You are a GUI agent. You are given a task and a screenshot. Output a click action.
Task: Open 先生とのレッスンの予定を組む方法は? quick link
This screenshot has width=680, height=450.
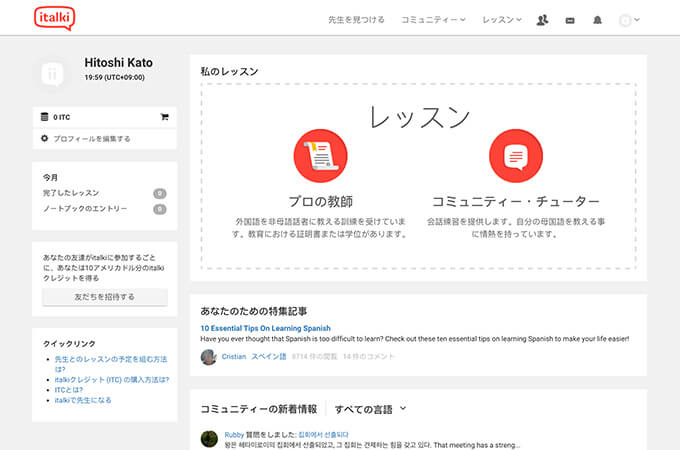(x=111, y=364)
